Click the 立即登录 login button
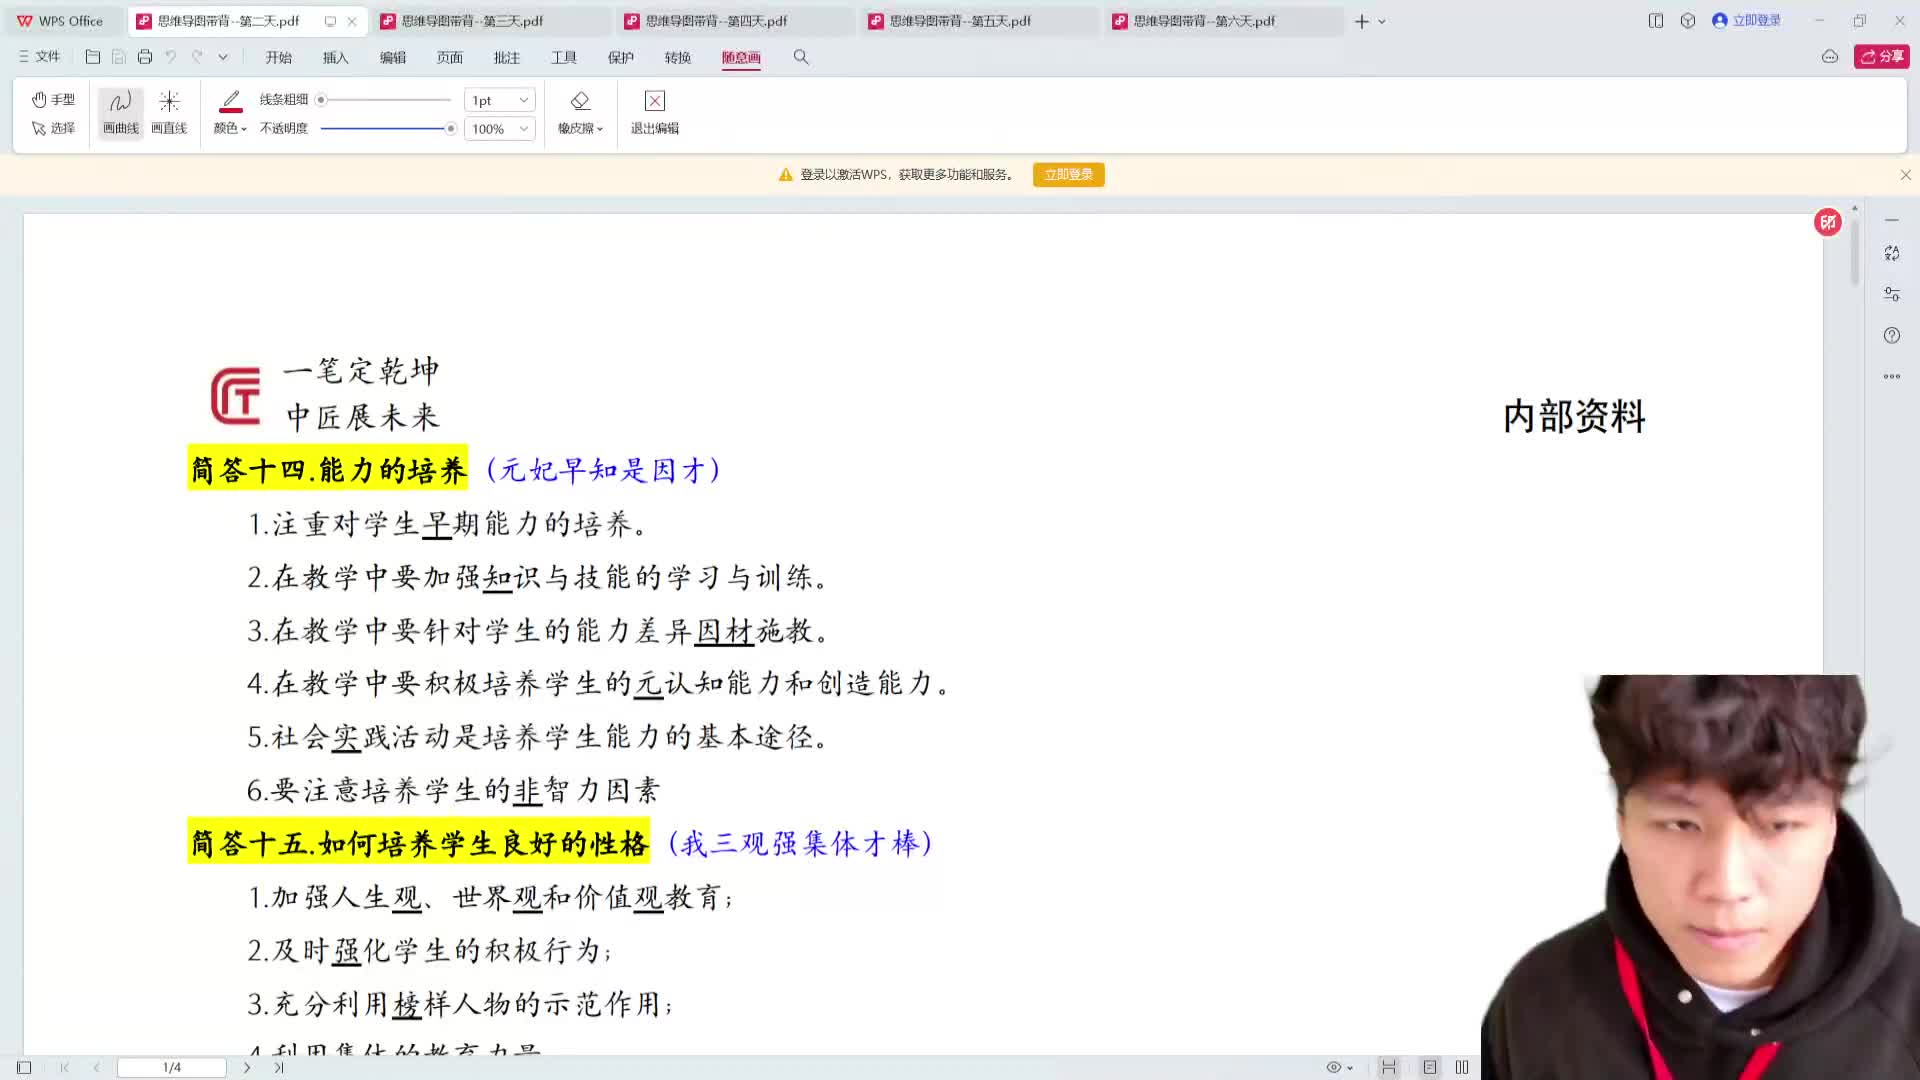This screenshot has width=1920, height=1080. point(1068,174)
